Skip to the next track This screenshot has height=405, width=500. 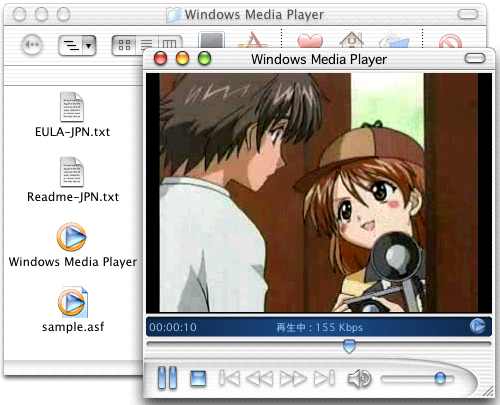click(x=324, y=378)
